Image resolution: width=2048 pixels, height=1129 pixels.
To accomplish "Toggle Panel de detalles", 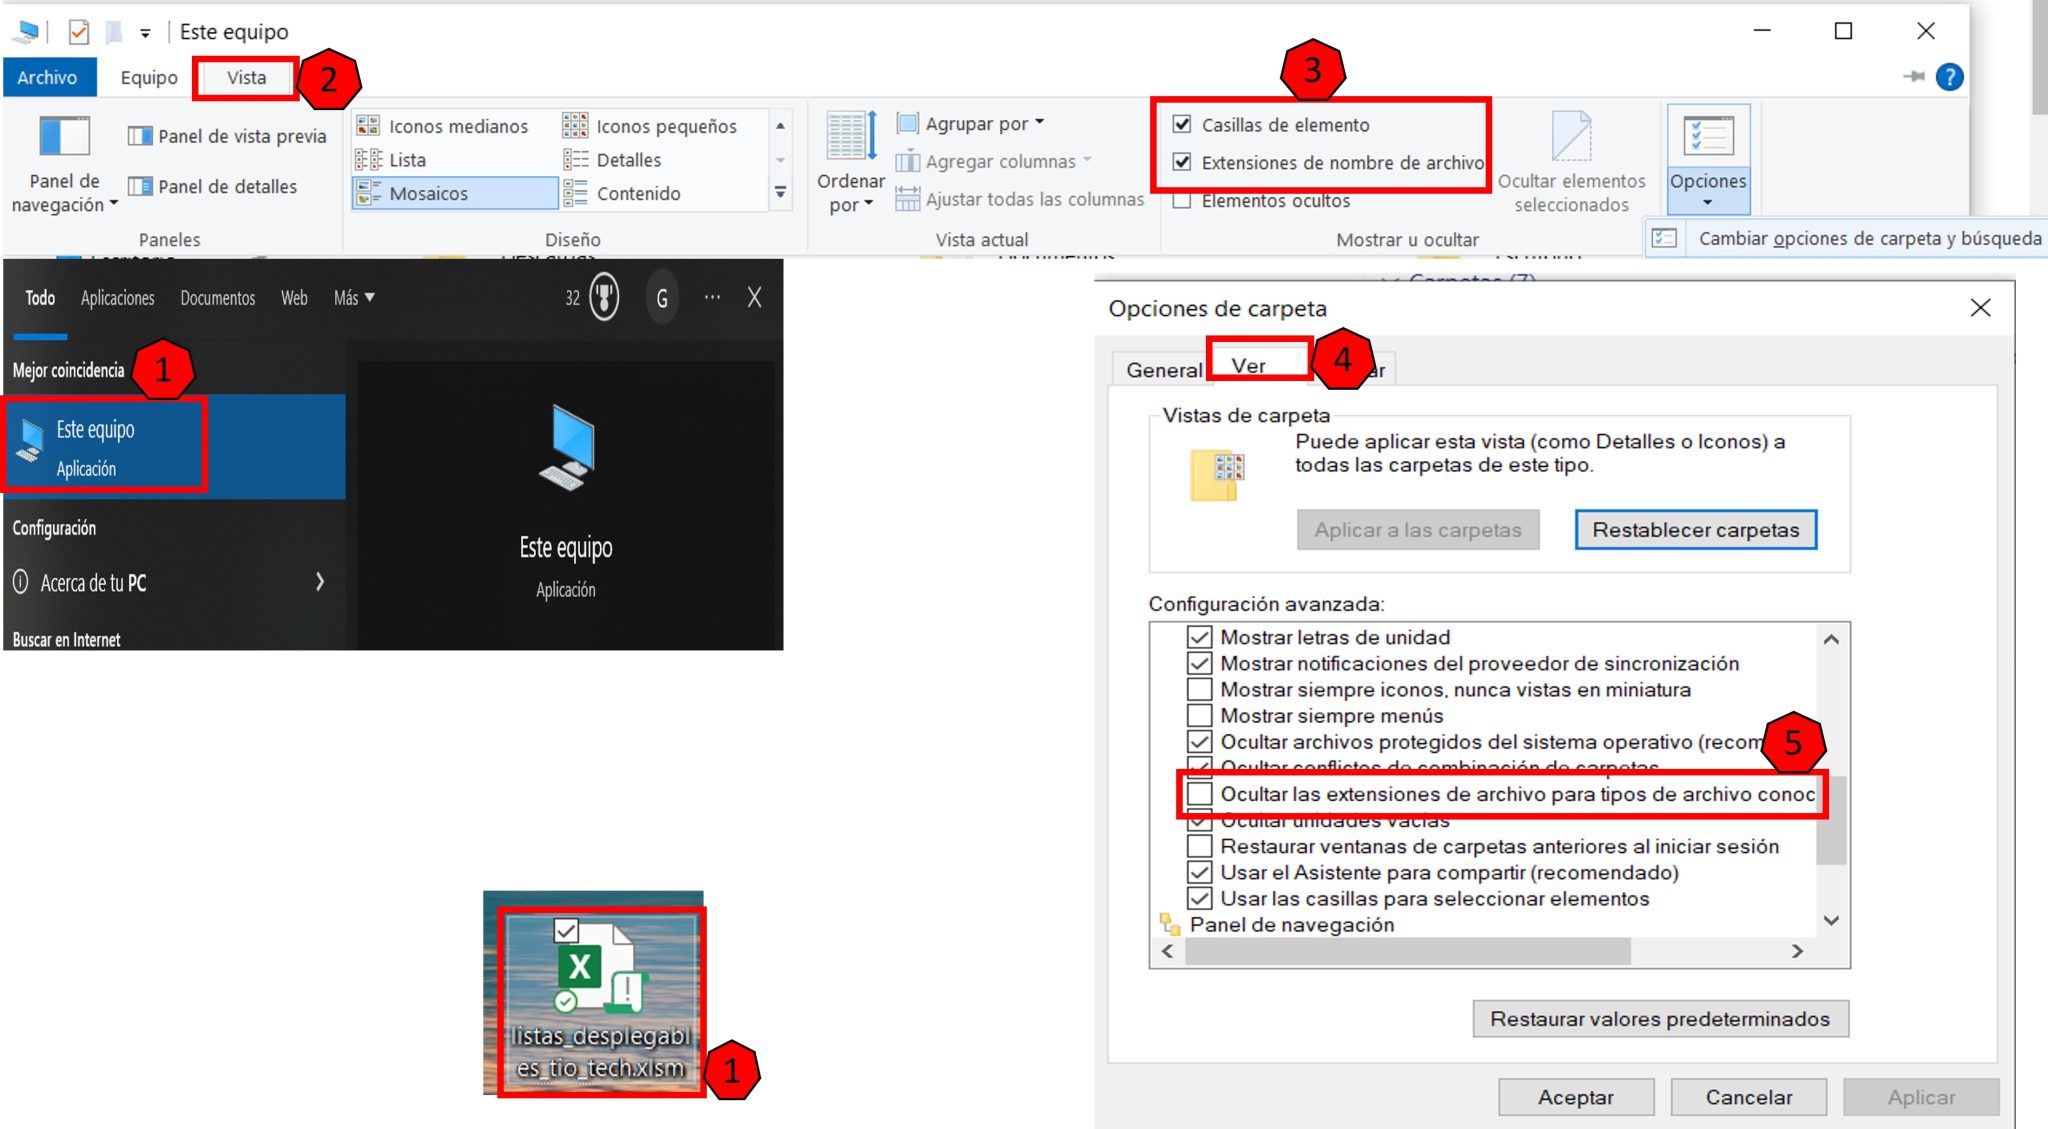I will pos(212,186).
